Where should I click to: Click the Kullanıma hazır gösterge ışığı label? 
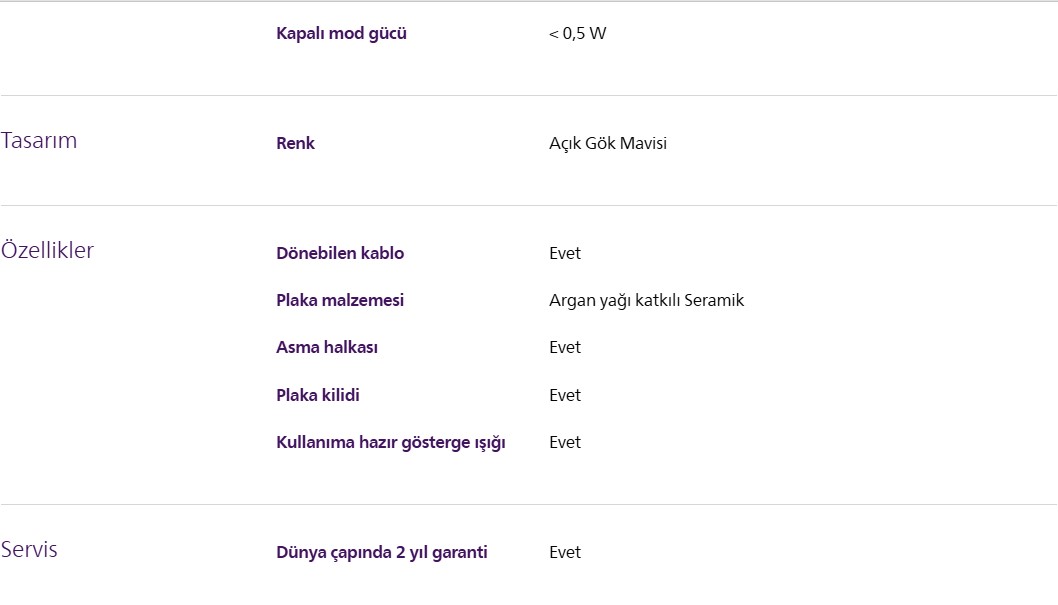click(391, 442)
